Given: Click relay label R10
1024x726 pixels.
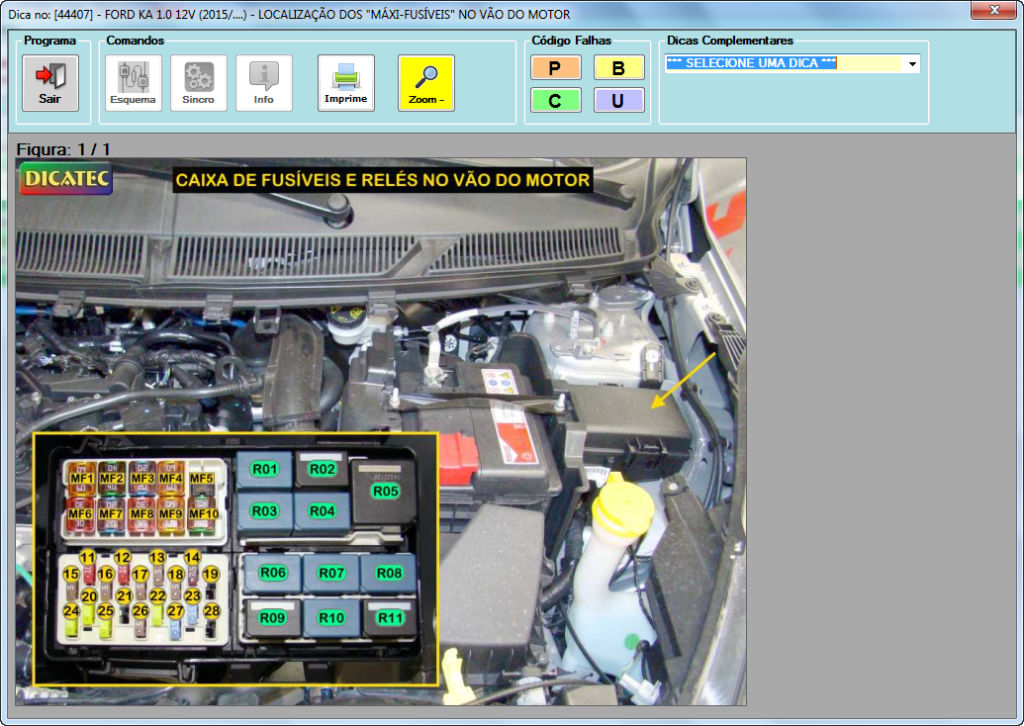Looking at the screenshot, I should pos(332,618).
